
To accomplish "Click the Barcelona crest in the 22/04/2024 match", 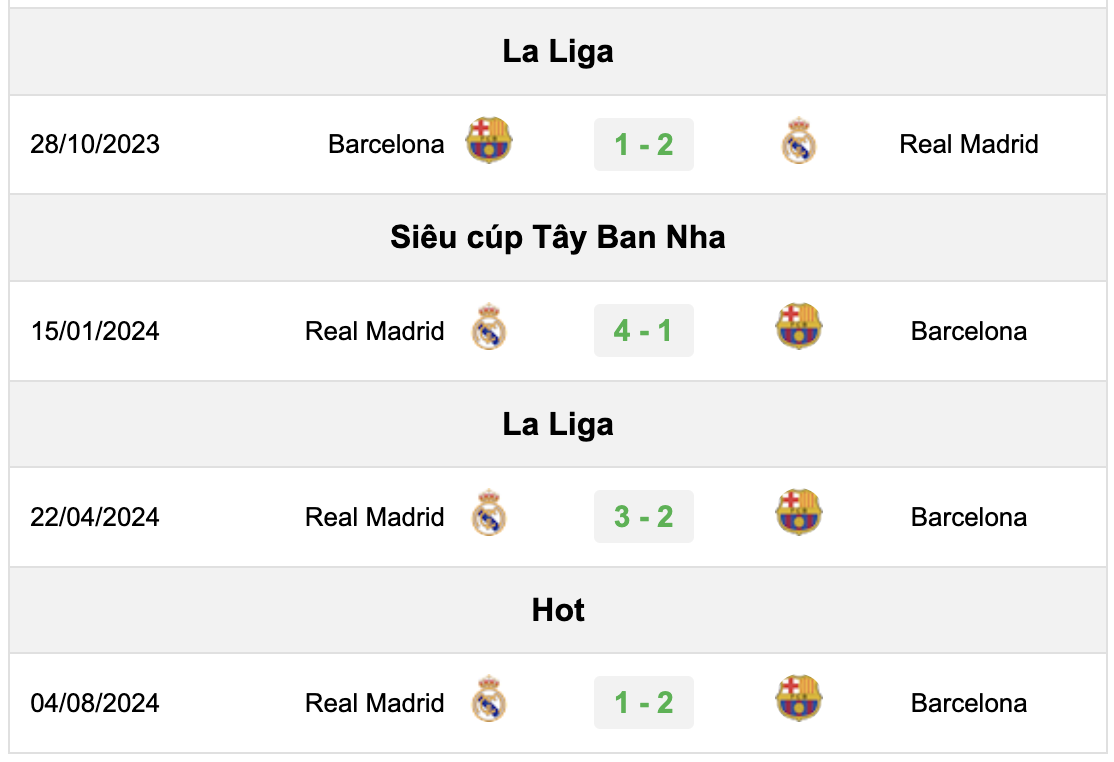I will point(799,512).
